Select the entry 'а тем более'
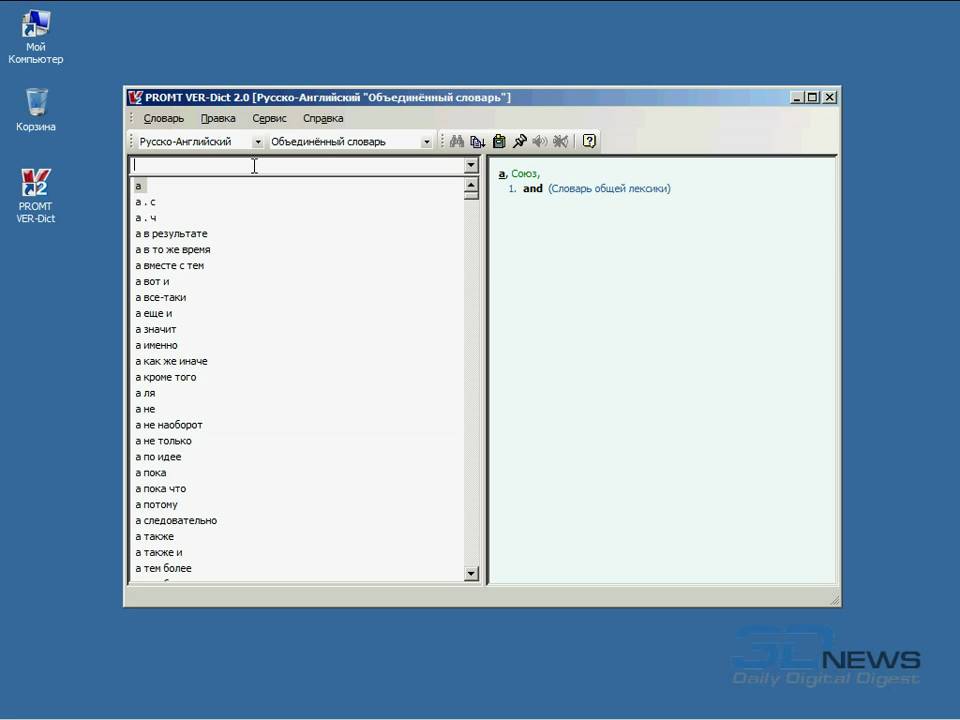This screenshot has width=960, height=720. point(163,568)
